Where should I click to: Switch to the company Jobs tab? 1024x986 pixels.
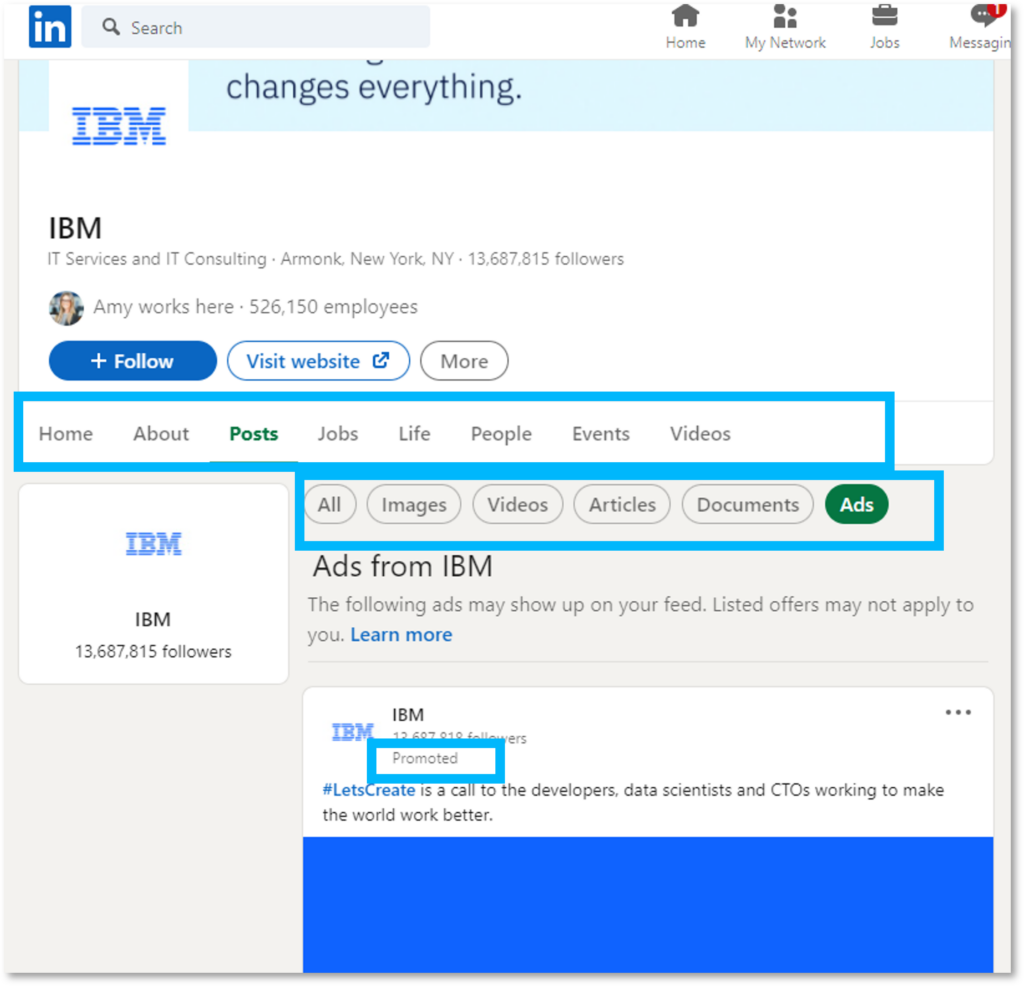(x=338, y=434)
